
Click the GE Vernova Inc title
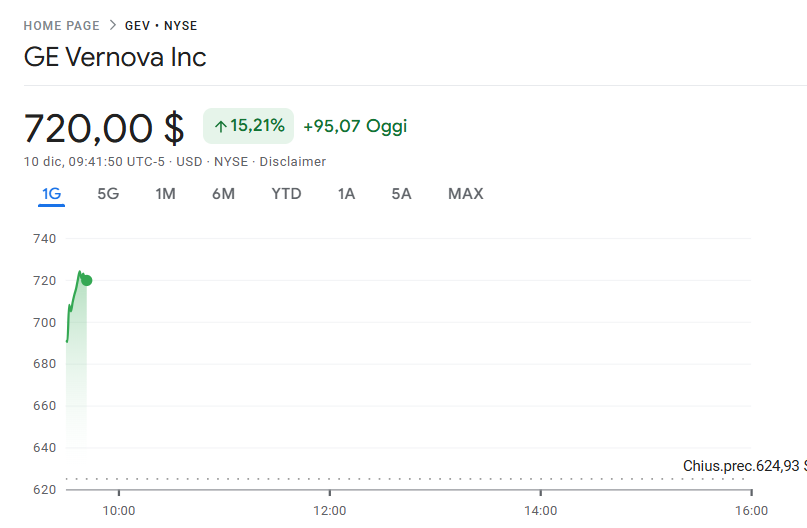(115, 57)
